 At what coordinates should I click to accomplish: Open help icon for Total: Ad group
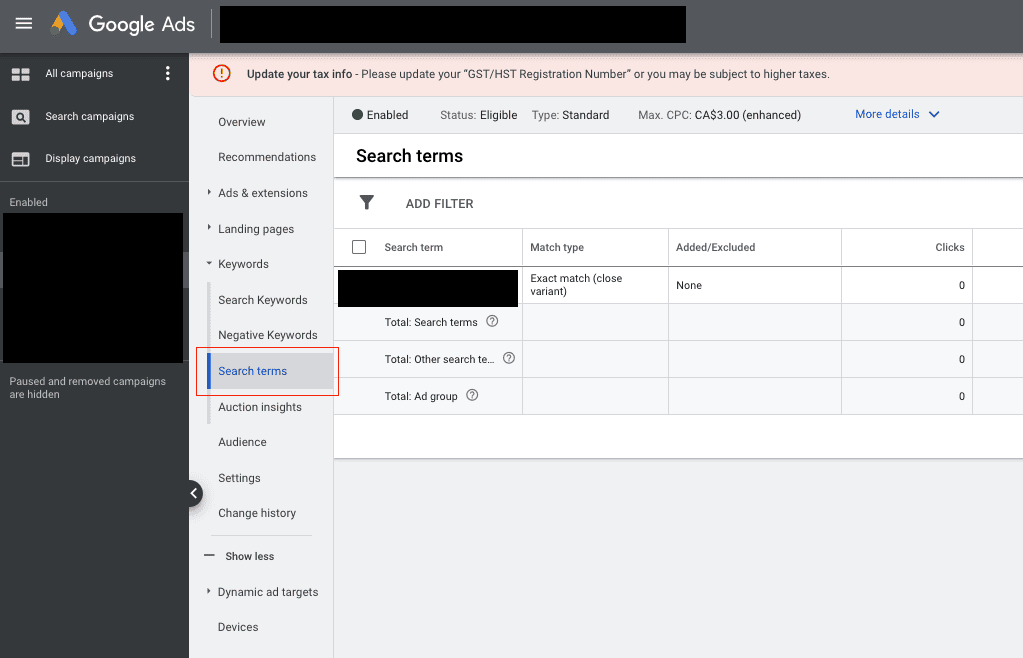(472, 396)
